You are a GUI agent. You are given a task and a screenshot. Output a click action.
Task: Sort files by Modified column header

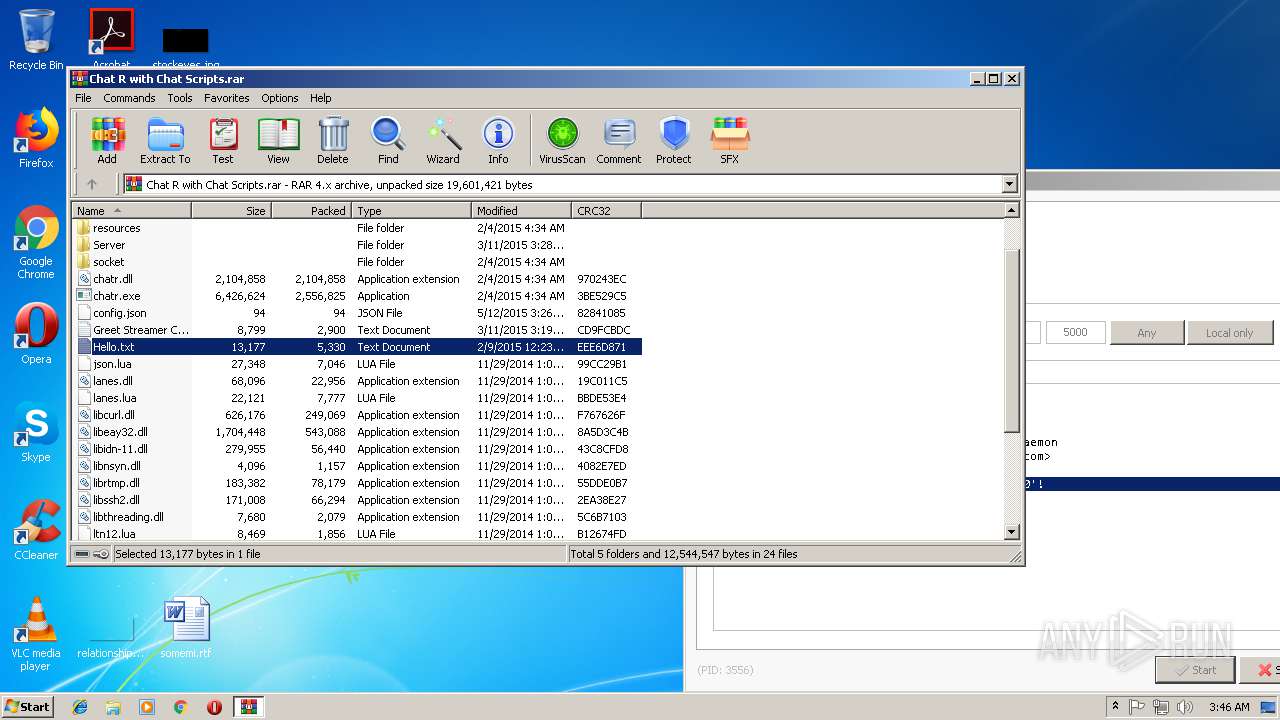tap(521, 210)
